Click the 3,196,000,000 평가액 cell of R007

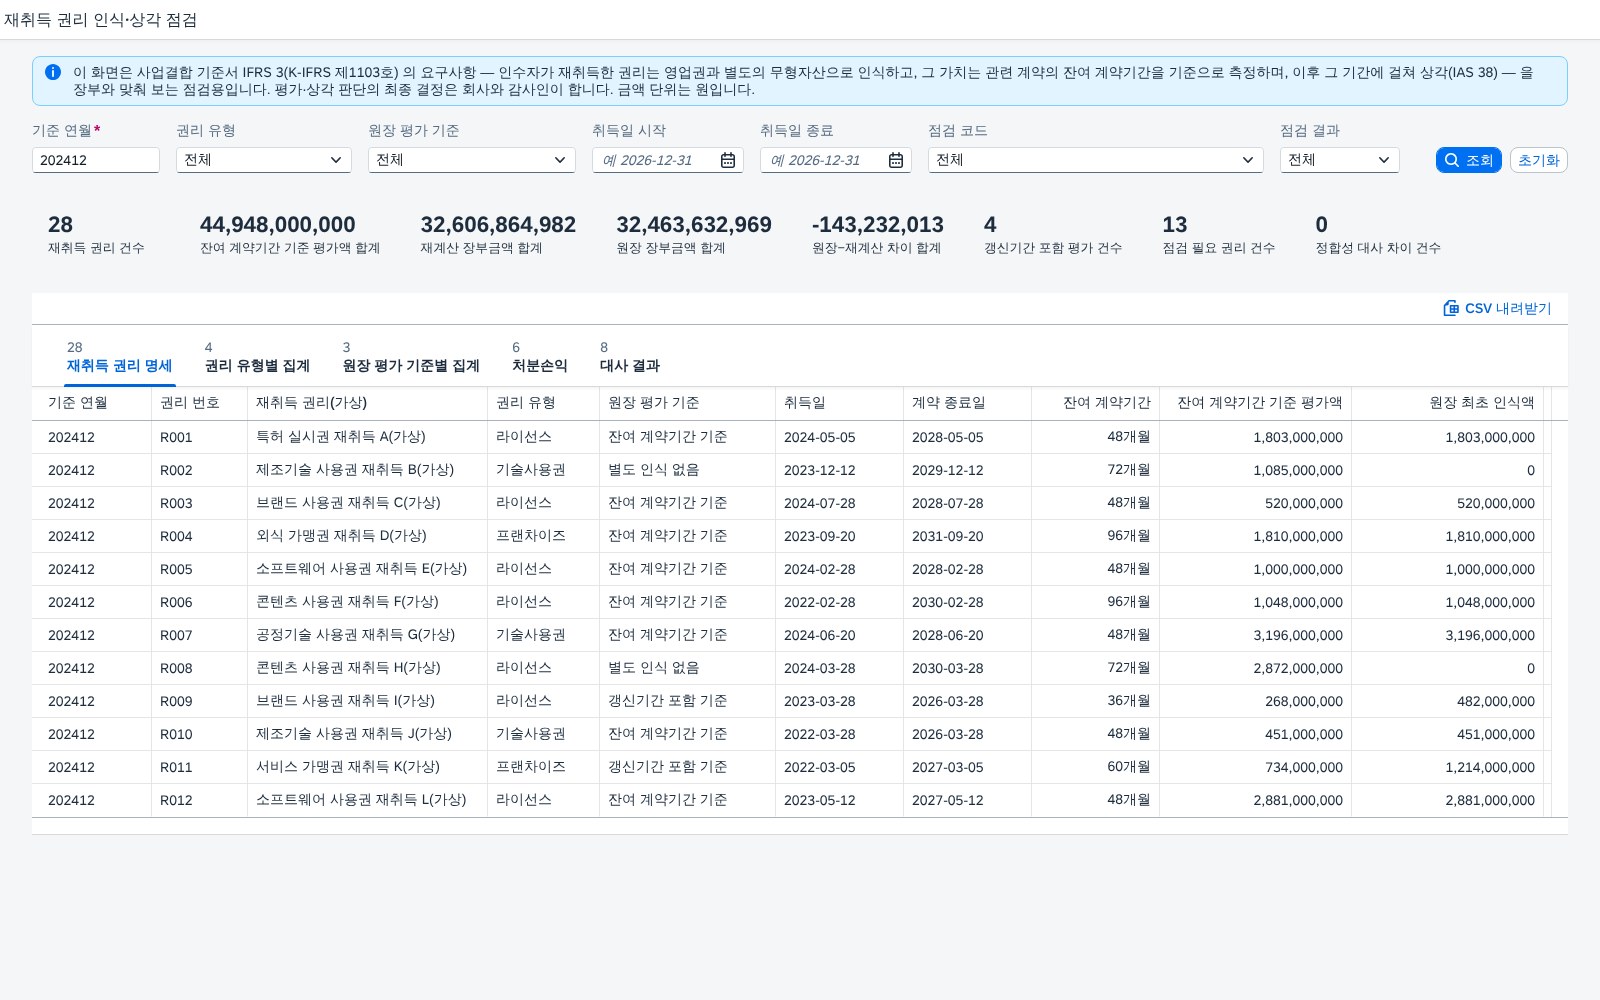[x=1255, y=635]
